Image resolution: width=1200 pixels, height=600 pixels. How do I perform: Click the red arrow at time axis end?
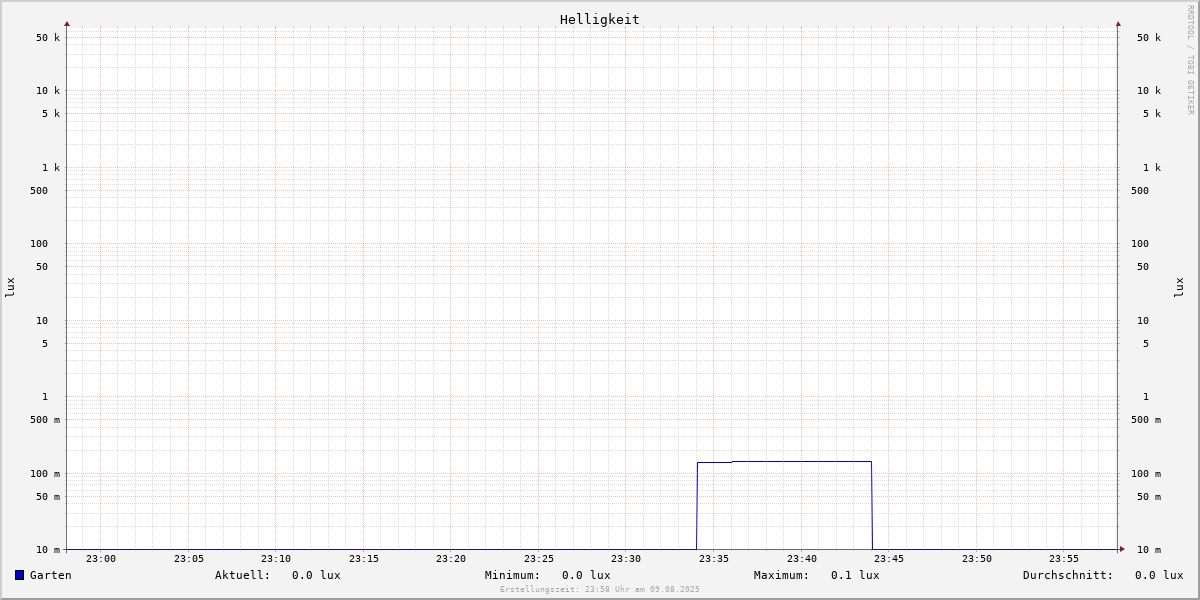[x=1122, y=549]
